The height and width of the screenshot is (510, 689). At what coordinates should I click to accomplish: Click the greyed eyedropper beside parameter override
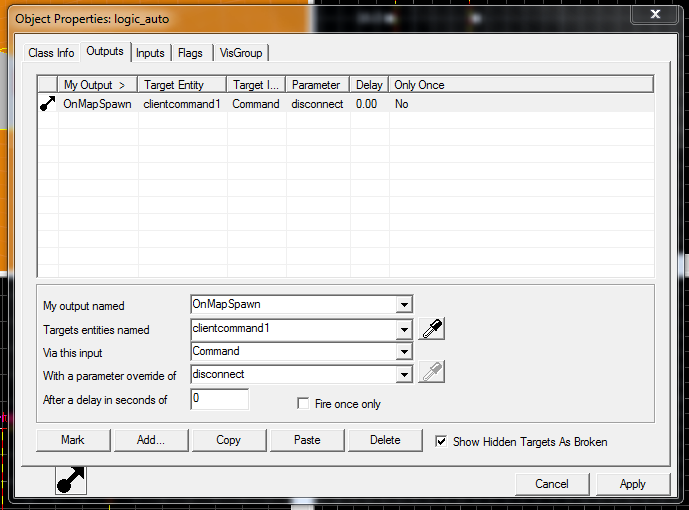coord(432,373)
